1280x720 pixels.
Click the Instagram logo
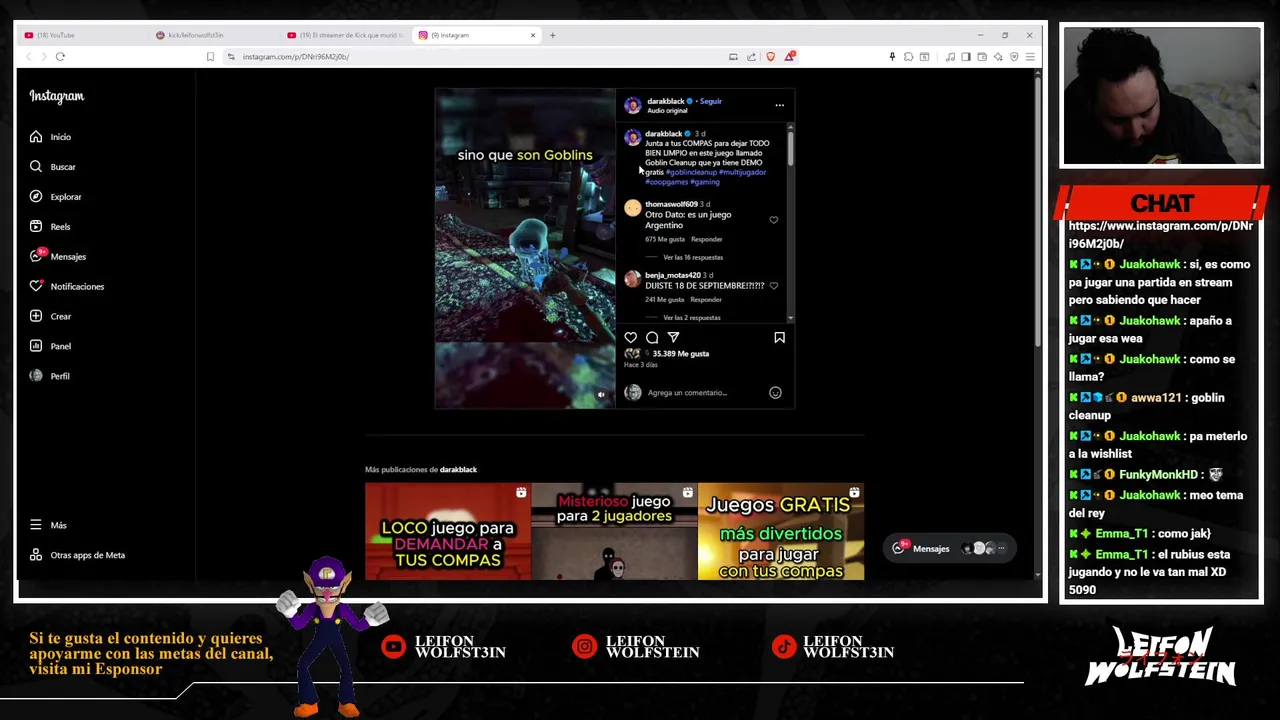(x=56, y=96)
